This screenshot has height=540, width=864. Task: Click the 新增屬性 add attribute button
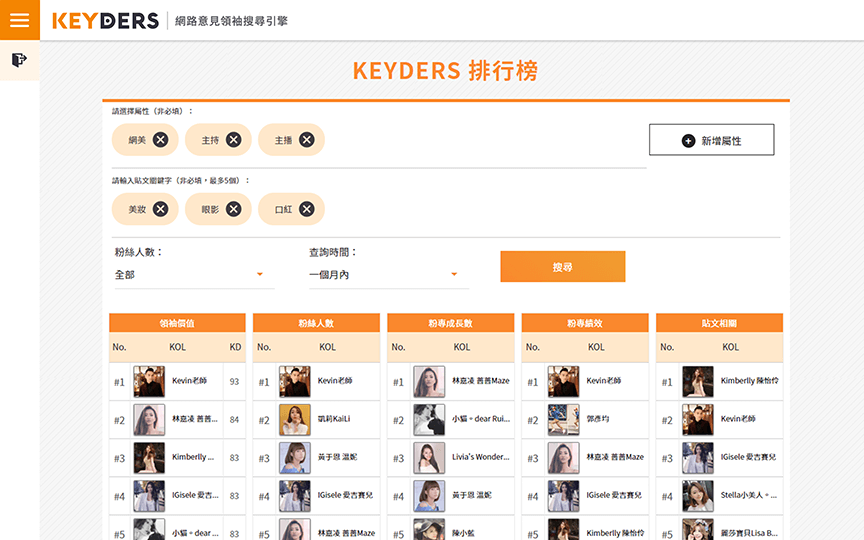(x=711, y=140)
